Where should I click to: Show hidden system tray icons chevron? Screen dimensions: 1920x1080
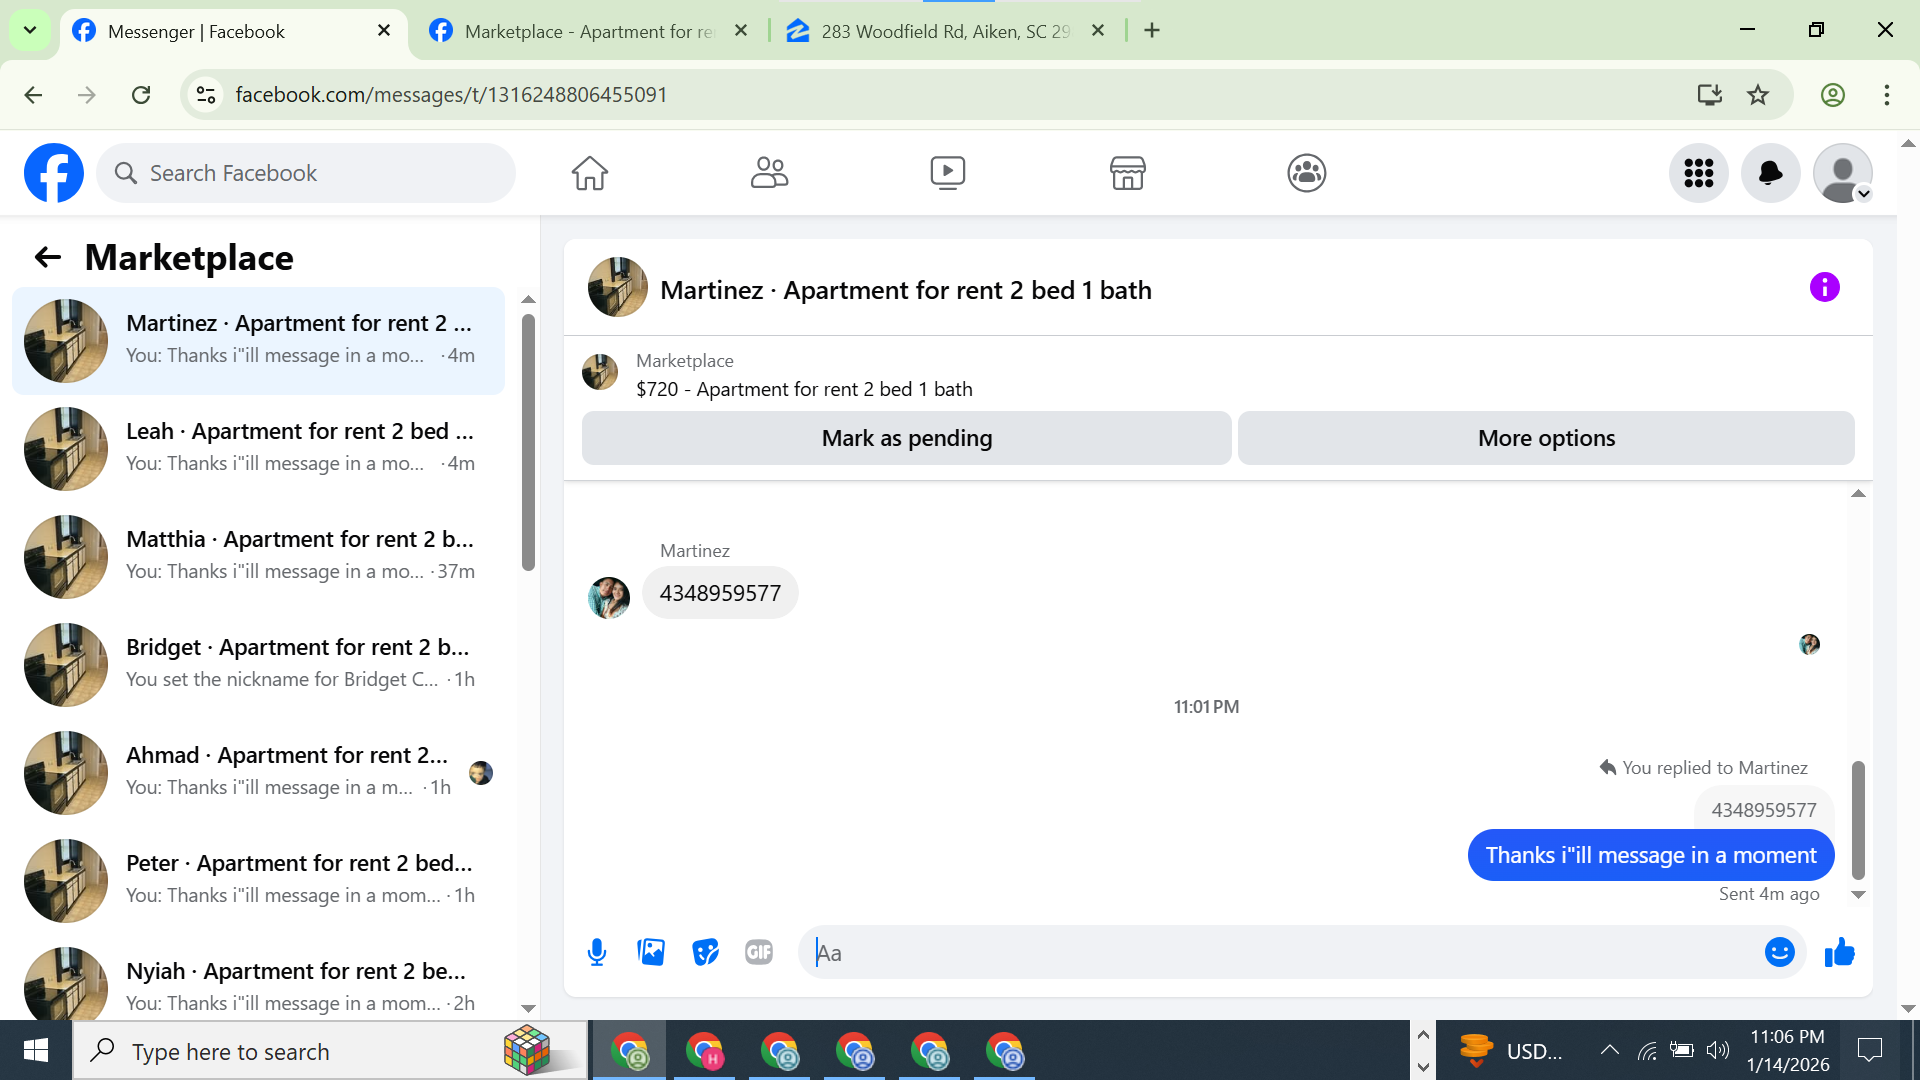[1609, 1050]
